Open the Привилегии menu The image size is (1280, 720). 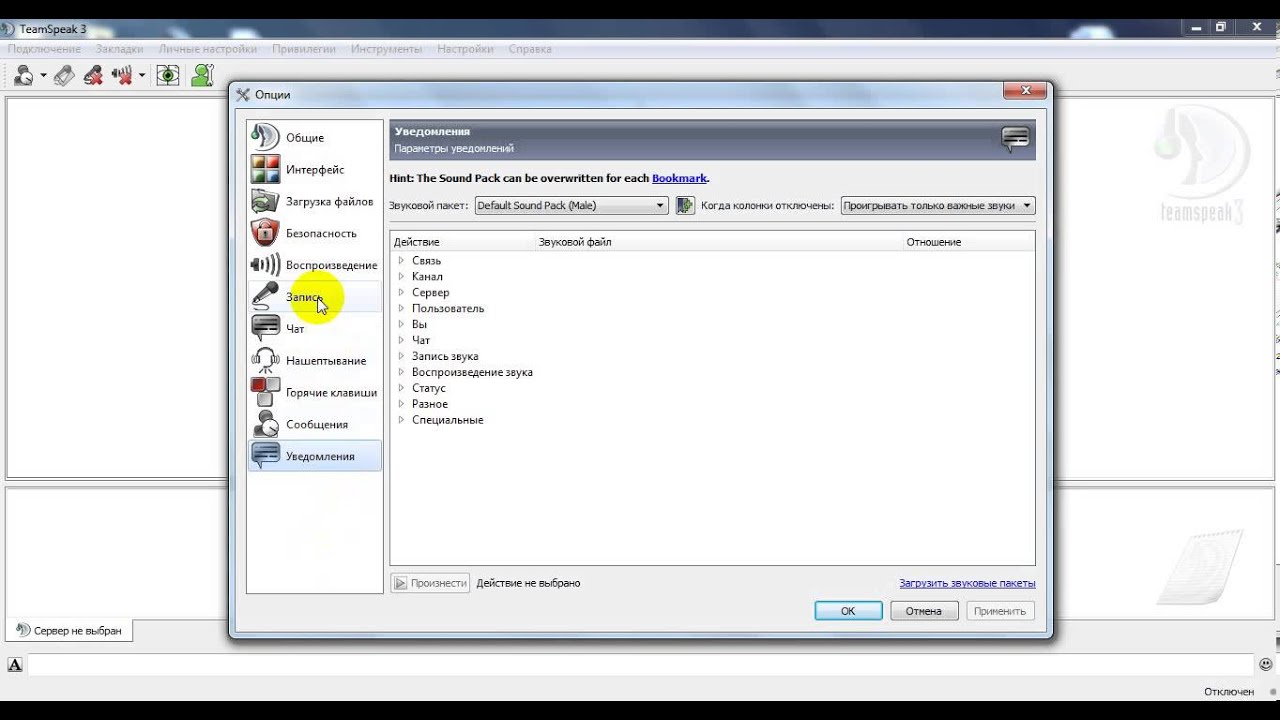pos(304,49)
